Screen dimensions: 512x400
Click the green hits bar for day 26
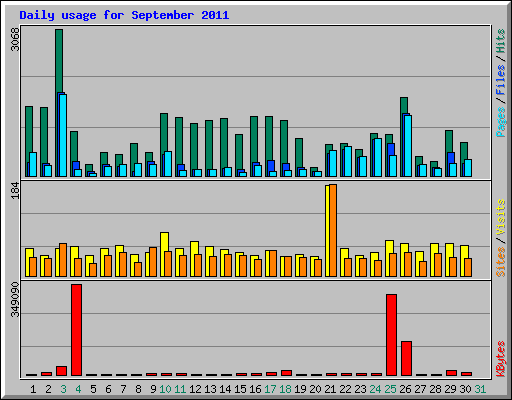coord(404,105)
